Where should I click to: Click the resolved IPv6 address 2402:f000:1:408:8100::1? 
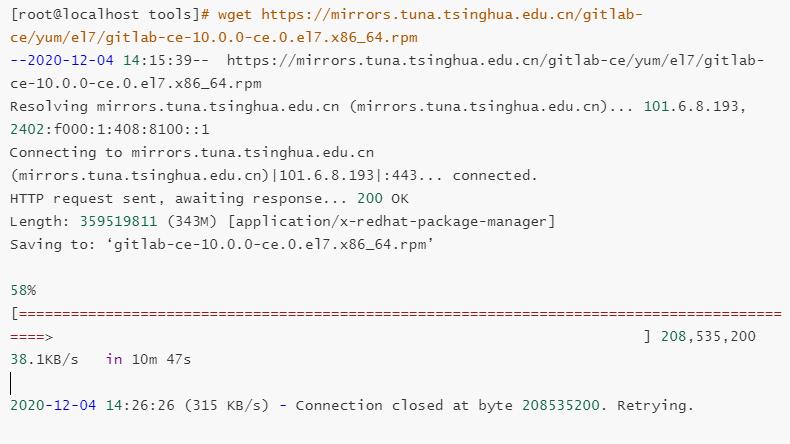(96, 129)
